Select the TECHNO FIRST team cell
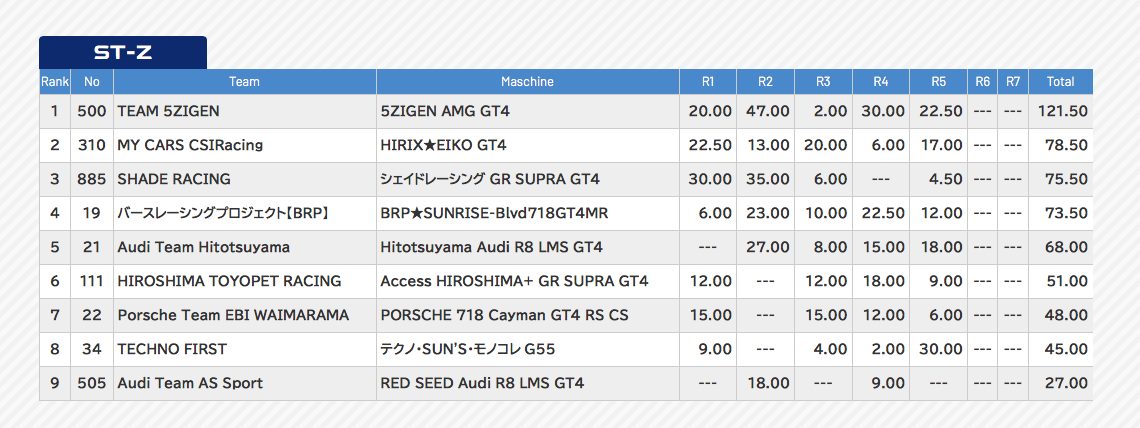 [172, 349]
